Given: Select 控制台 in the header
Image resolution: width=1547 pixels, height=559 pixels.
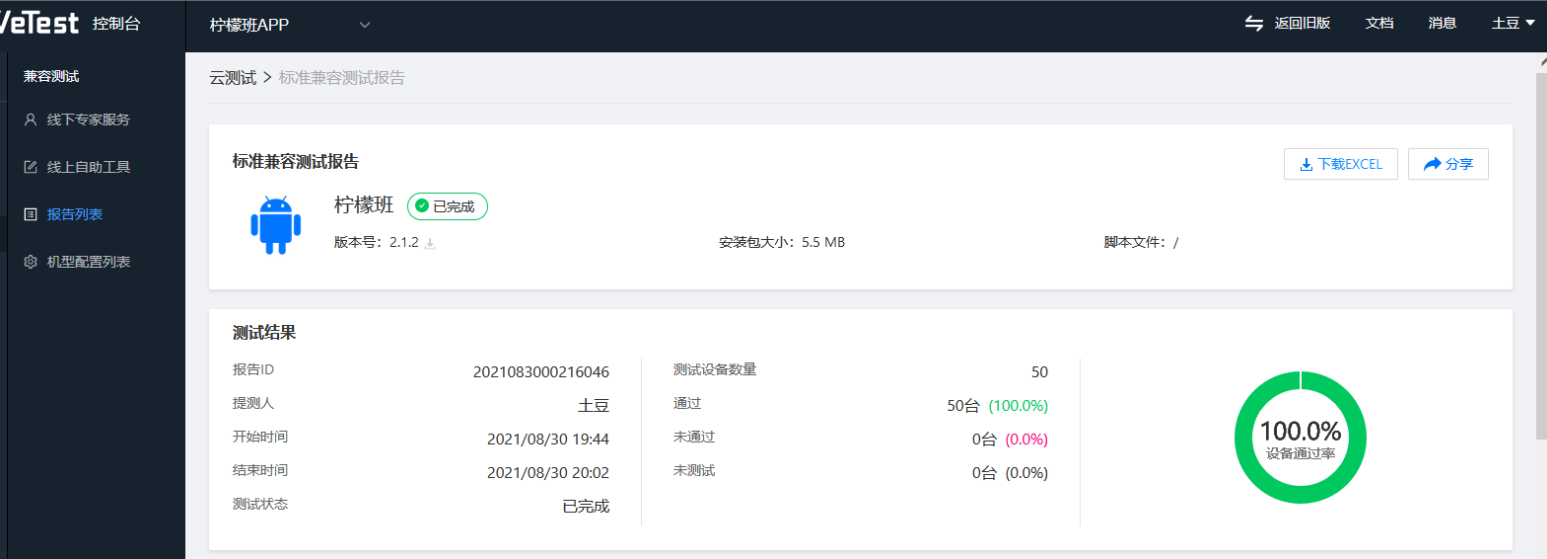Looking at the screenshot, I should (x=116, y=24).
